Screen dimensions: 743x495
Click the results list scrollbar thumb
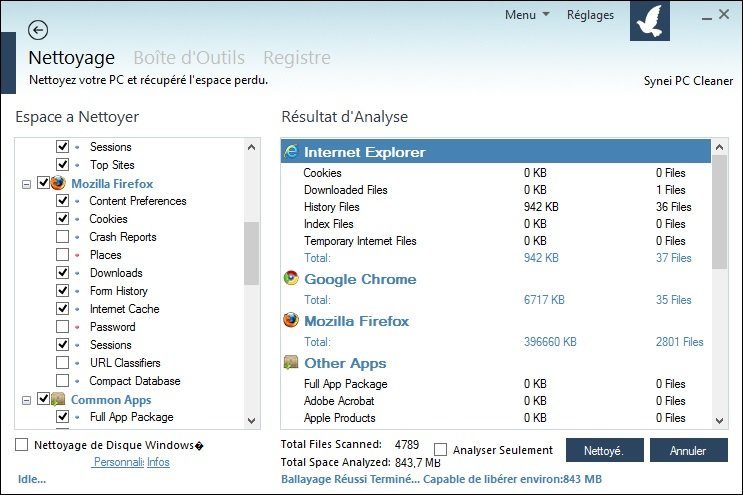click(x=719, y=212)
